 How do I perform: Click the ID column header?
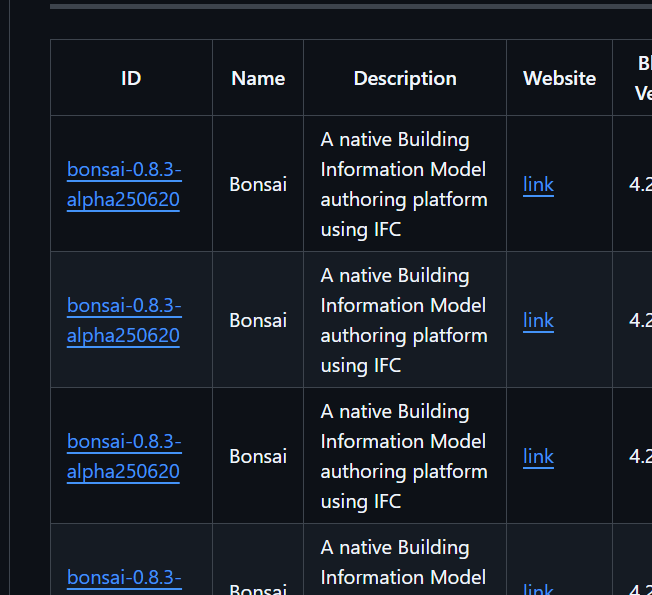[131, 78]
